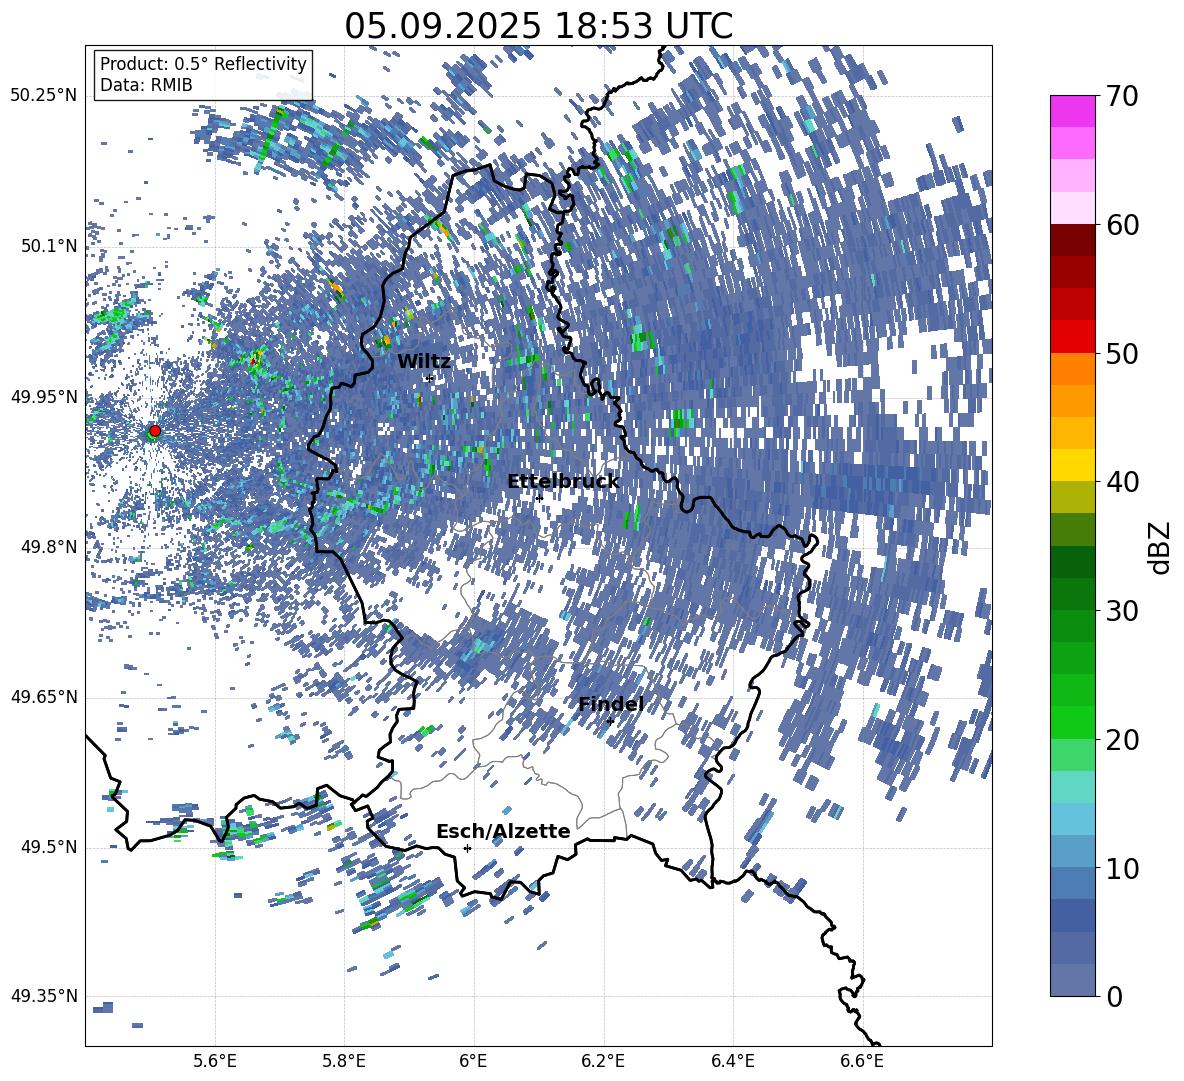Click the Esch/Alzette city label
The image size is (1184, 1081).
503,831
